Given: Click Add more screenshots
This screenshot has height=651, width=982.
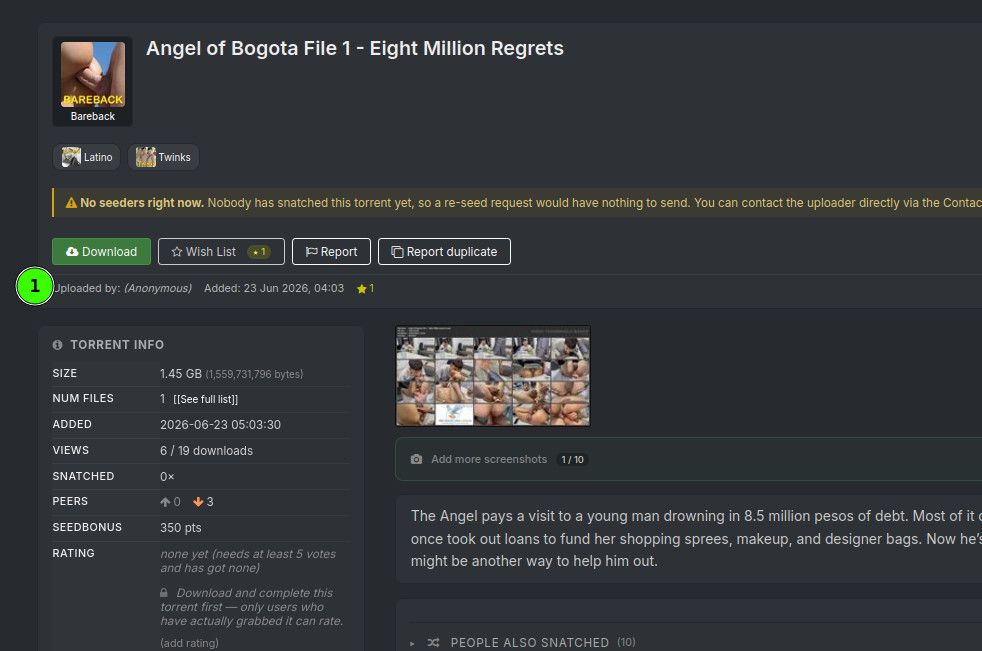Looking at the screenshot, I should (x=489, y=459).
